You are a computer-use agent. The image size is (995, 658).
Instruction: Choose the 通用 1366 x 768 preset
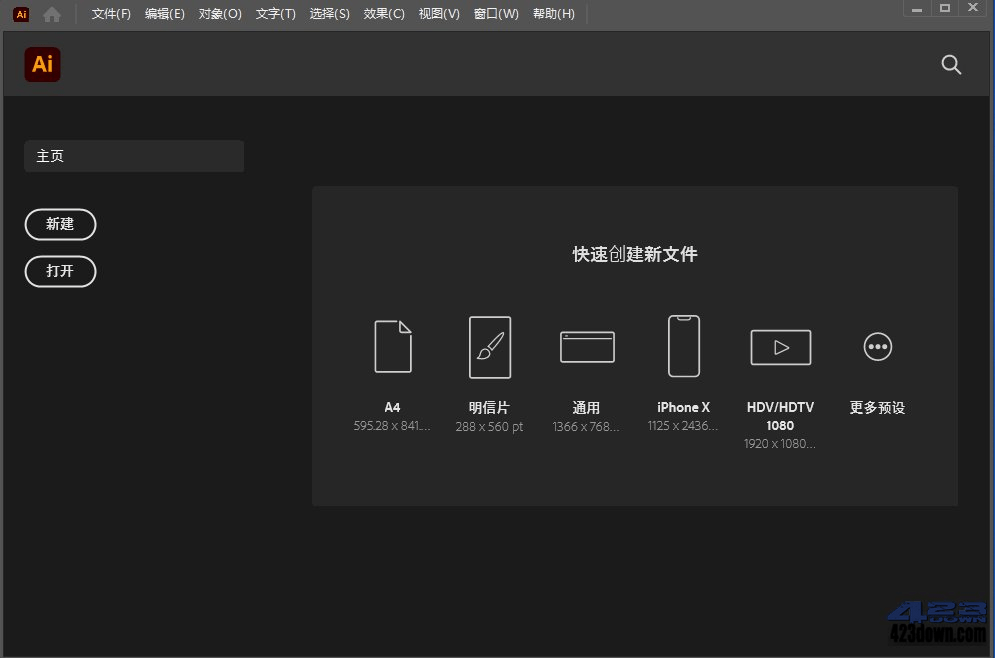(x=586, y=347)
